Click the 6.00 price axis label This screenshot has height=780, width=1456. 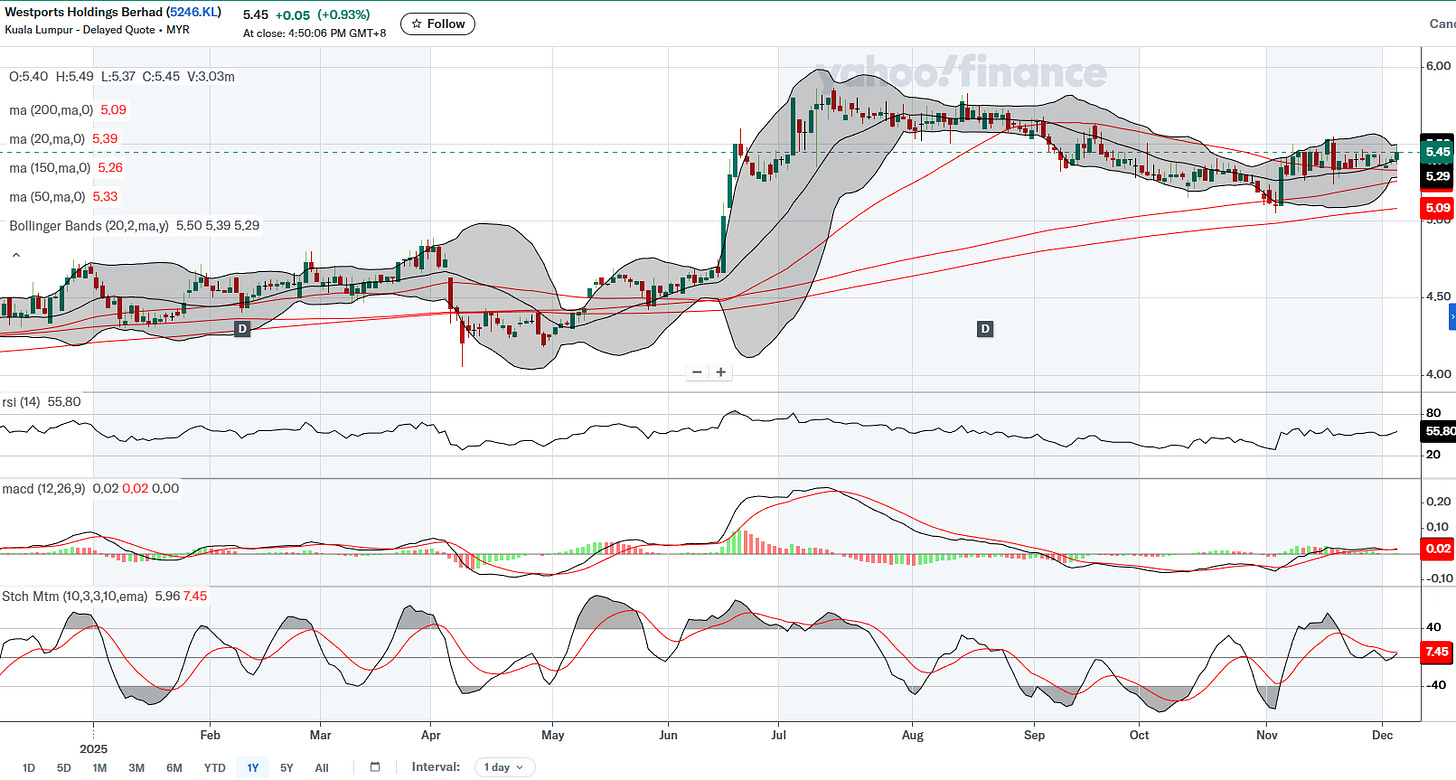click(1437, 67)
